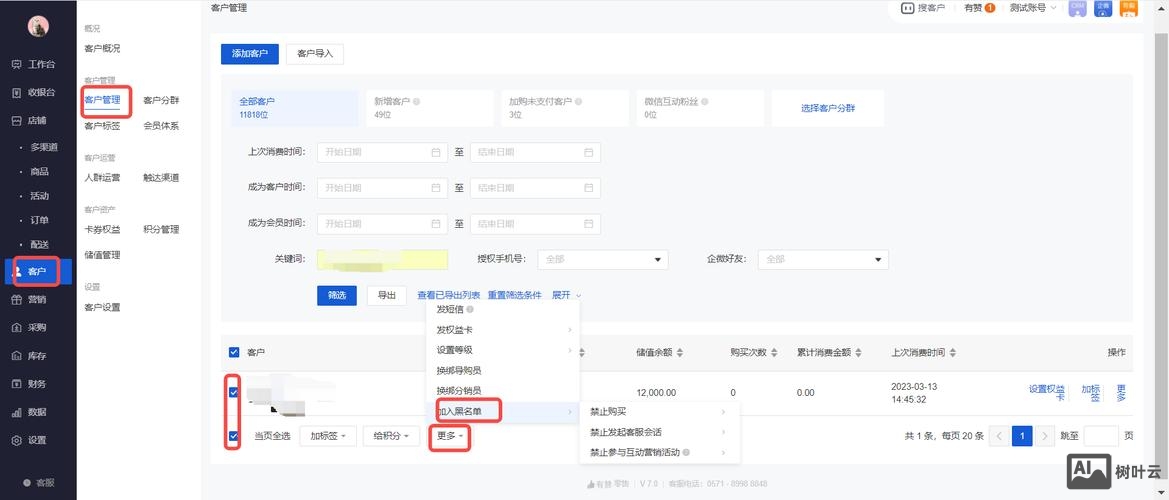Open 库存 in the left sidebar
1169x500 pixels.
click(30, 355)
